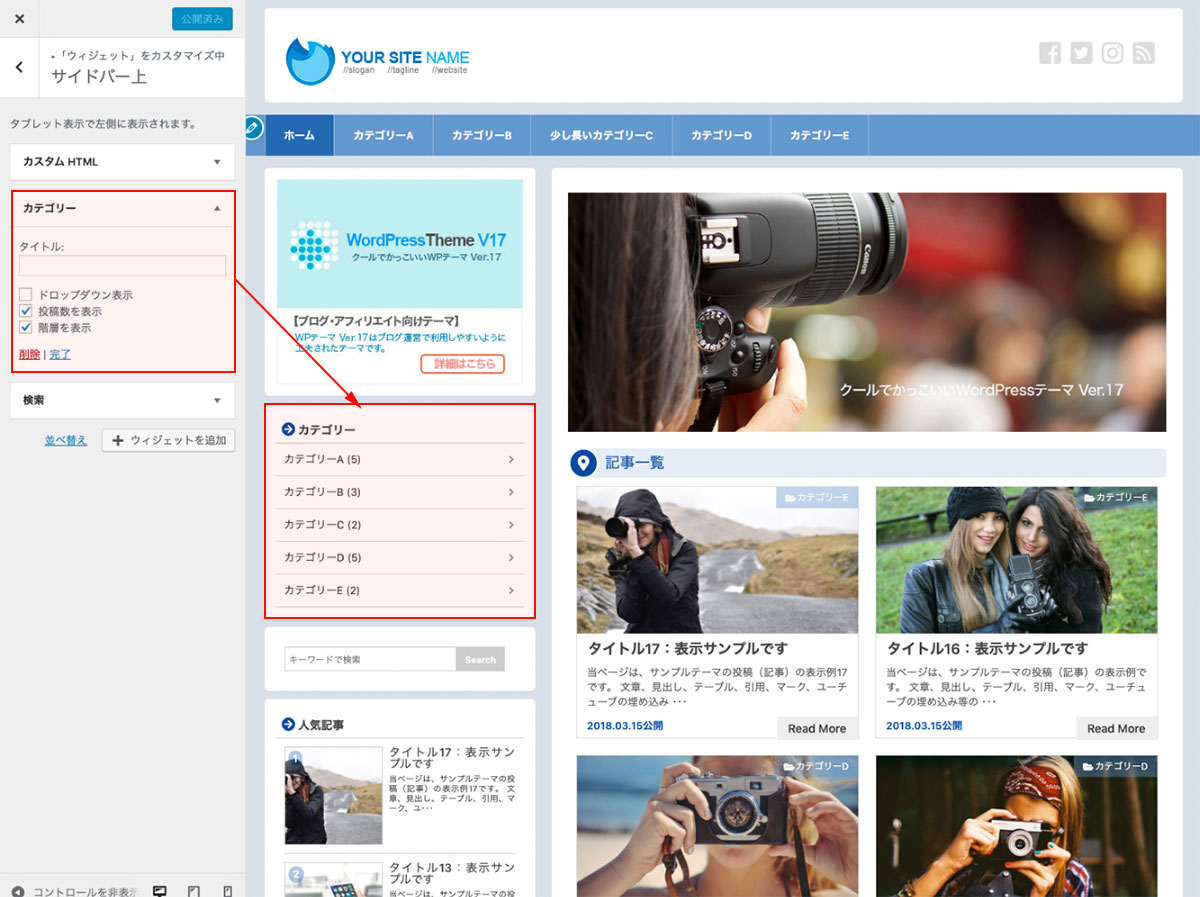This screenshot has width=1200, height=897.
Task: Click the タイトル input field
Action: 122,265
